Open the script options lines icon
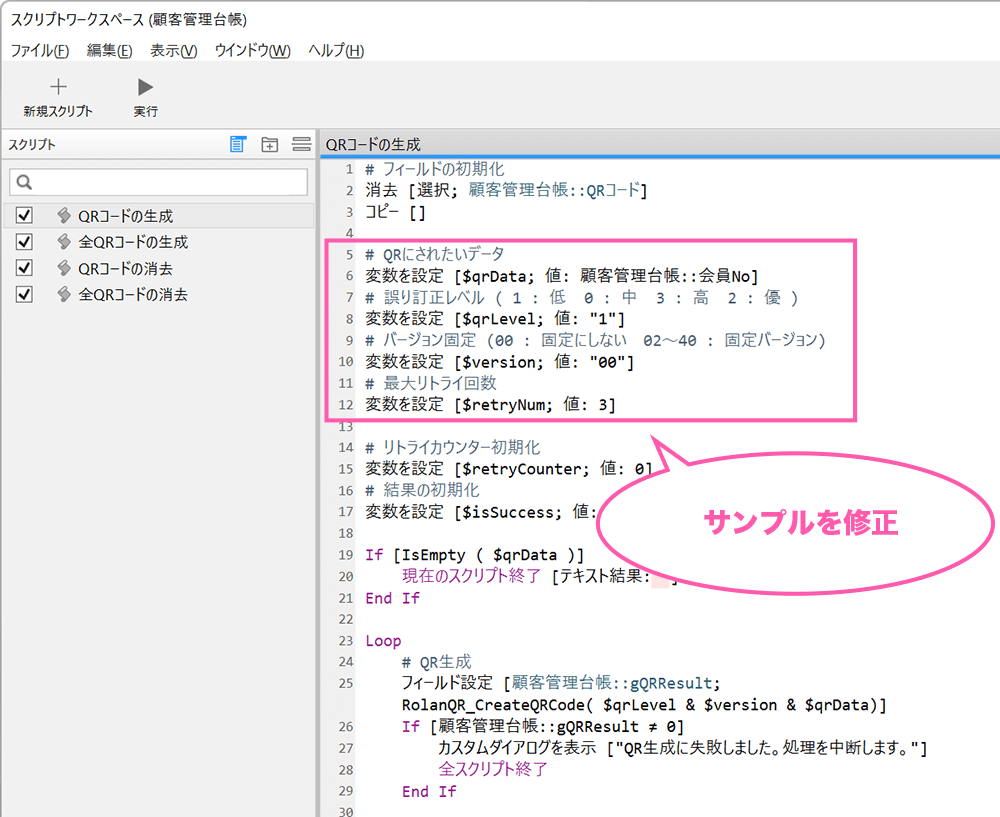The height and width of the screenshot is (817, 1000). tap(301, 144)
